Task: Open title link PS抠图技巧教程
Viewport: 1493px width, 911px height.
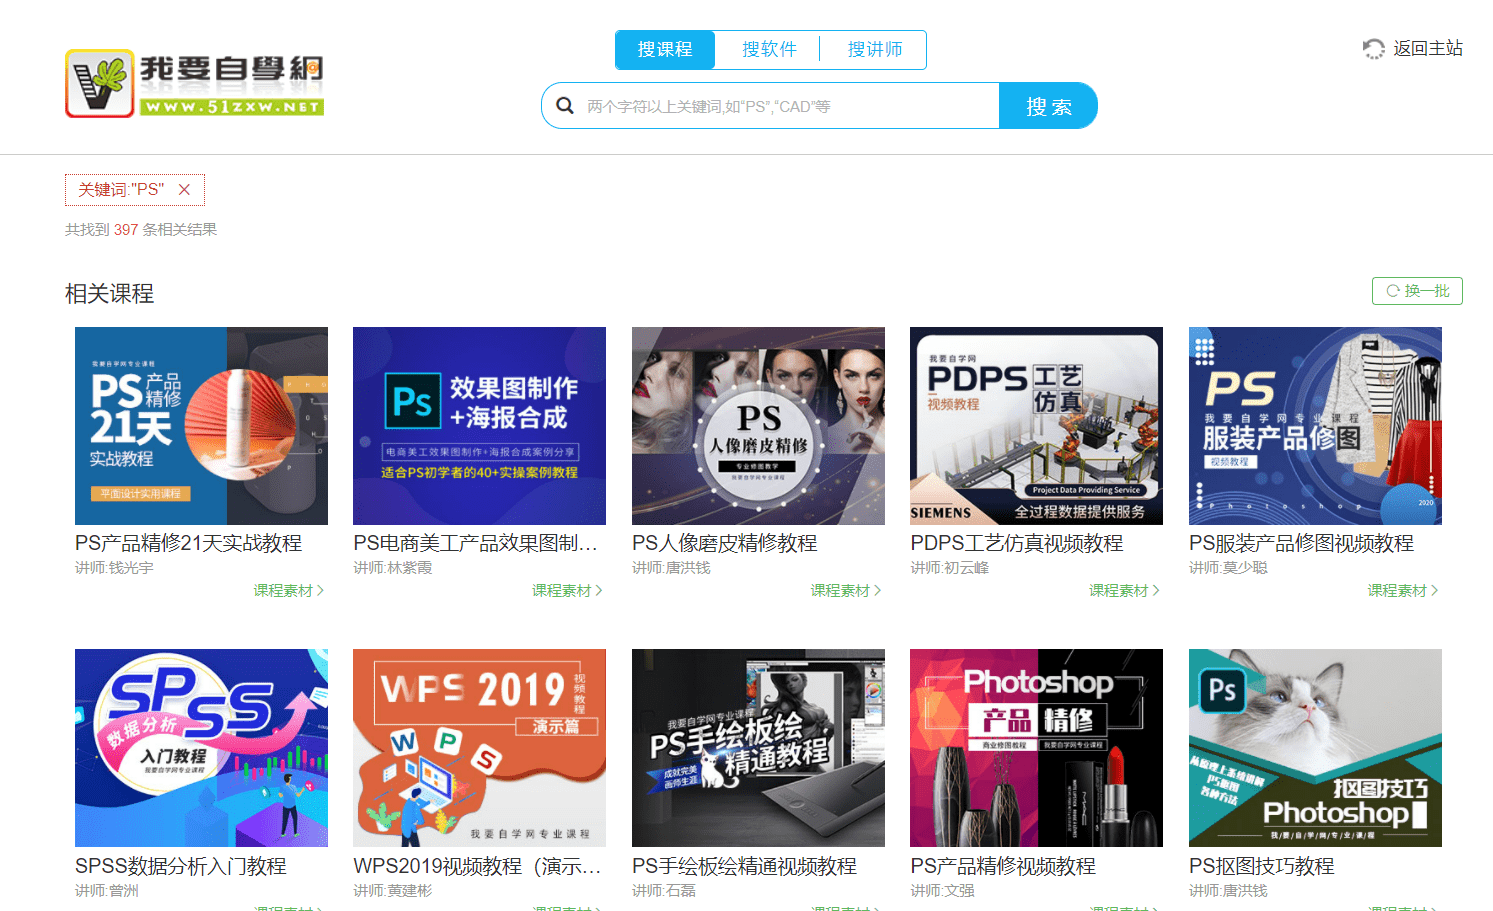Action: [1262, 866]
